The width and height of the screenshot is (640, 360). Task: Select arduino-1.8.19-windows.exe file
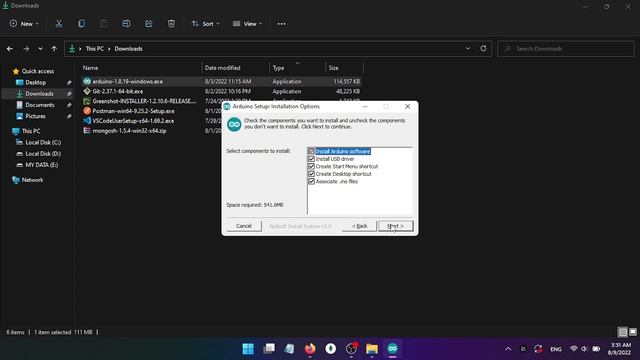[127, 82]
